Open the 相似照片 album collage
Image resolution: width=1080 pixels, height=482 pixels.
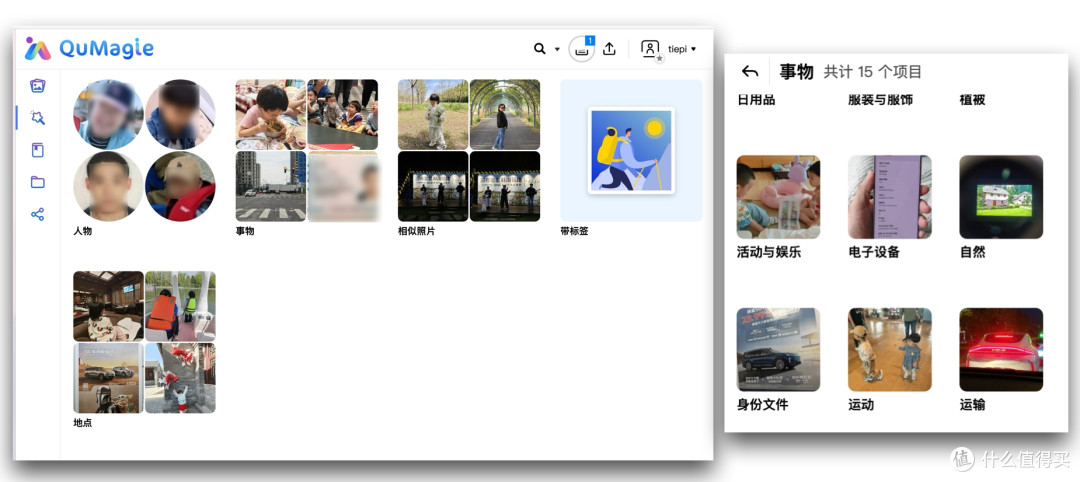tap(469, 150)
